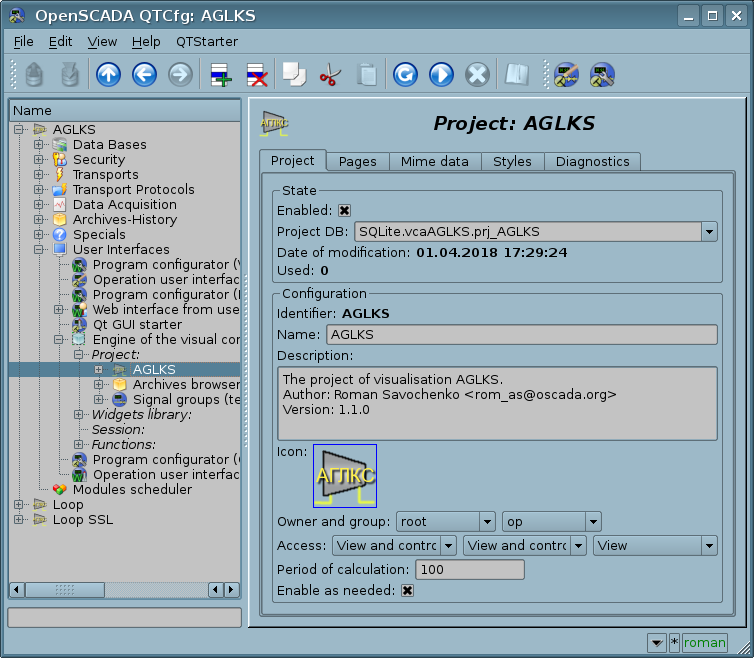Click the tree scrollbar's left arrow at start
Screen dimensions: 754x658
[17, 590]
